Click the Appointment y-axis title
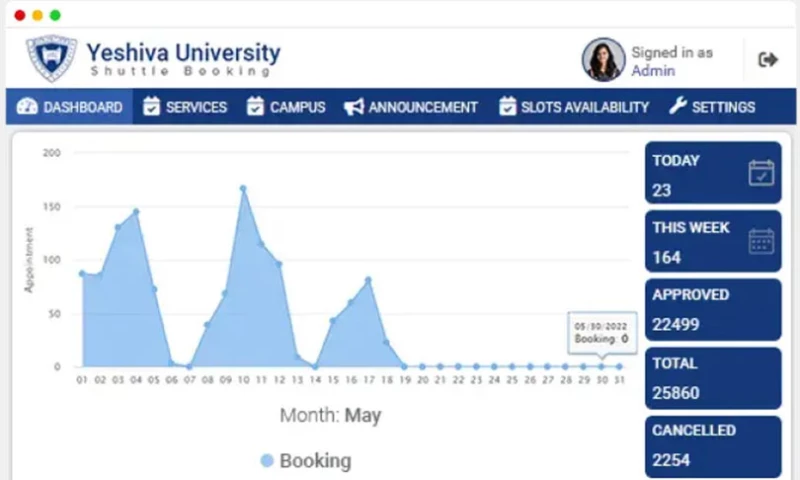 click(x=29, y=260)
